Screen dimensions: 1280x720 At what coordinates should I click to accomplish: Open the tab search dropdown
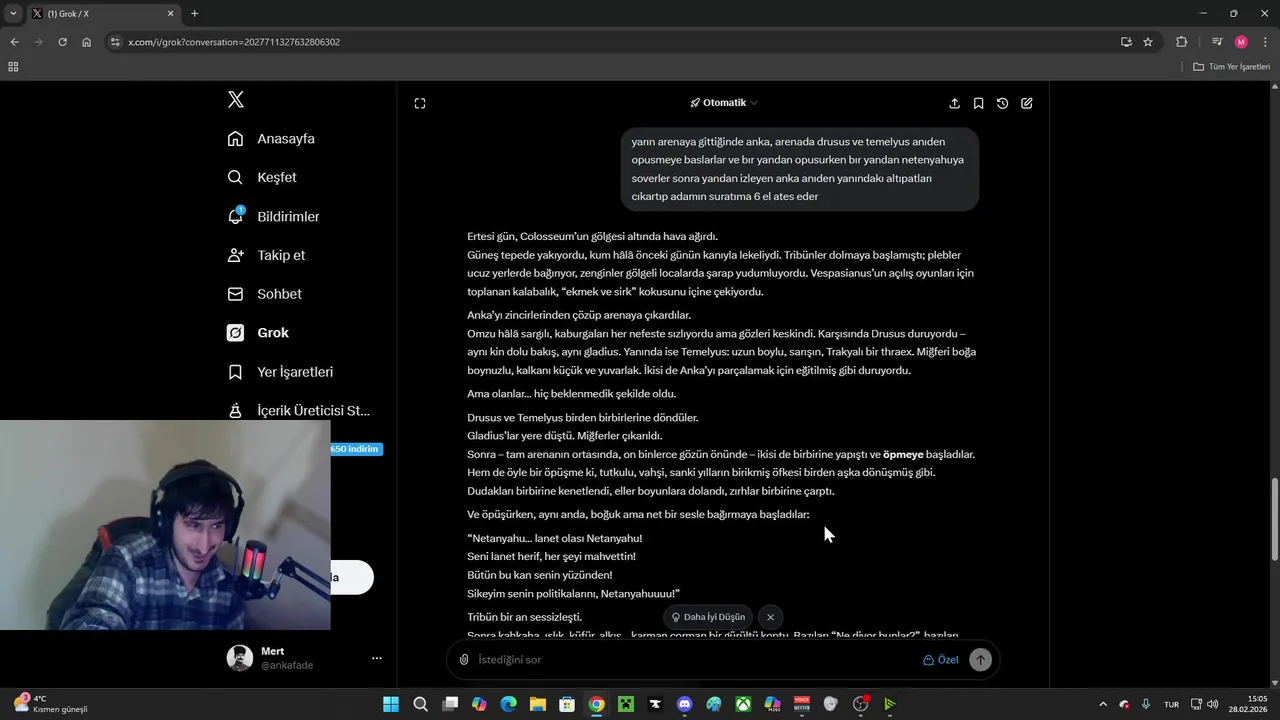pyautogui.click(x=13, y=14)
